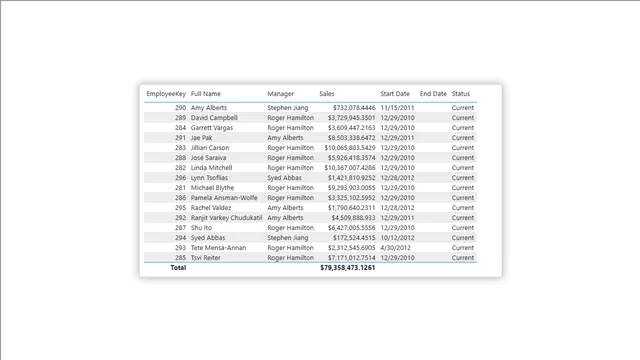
Task: Select the Jillian Carson name cell
Action: (x=210, y=148)
